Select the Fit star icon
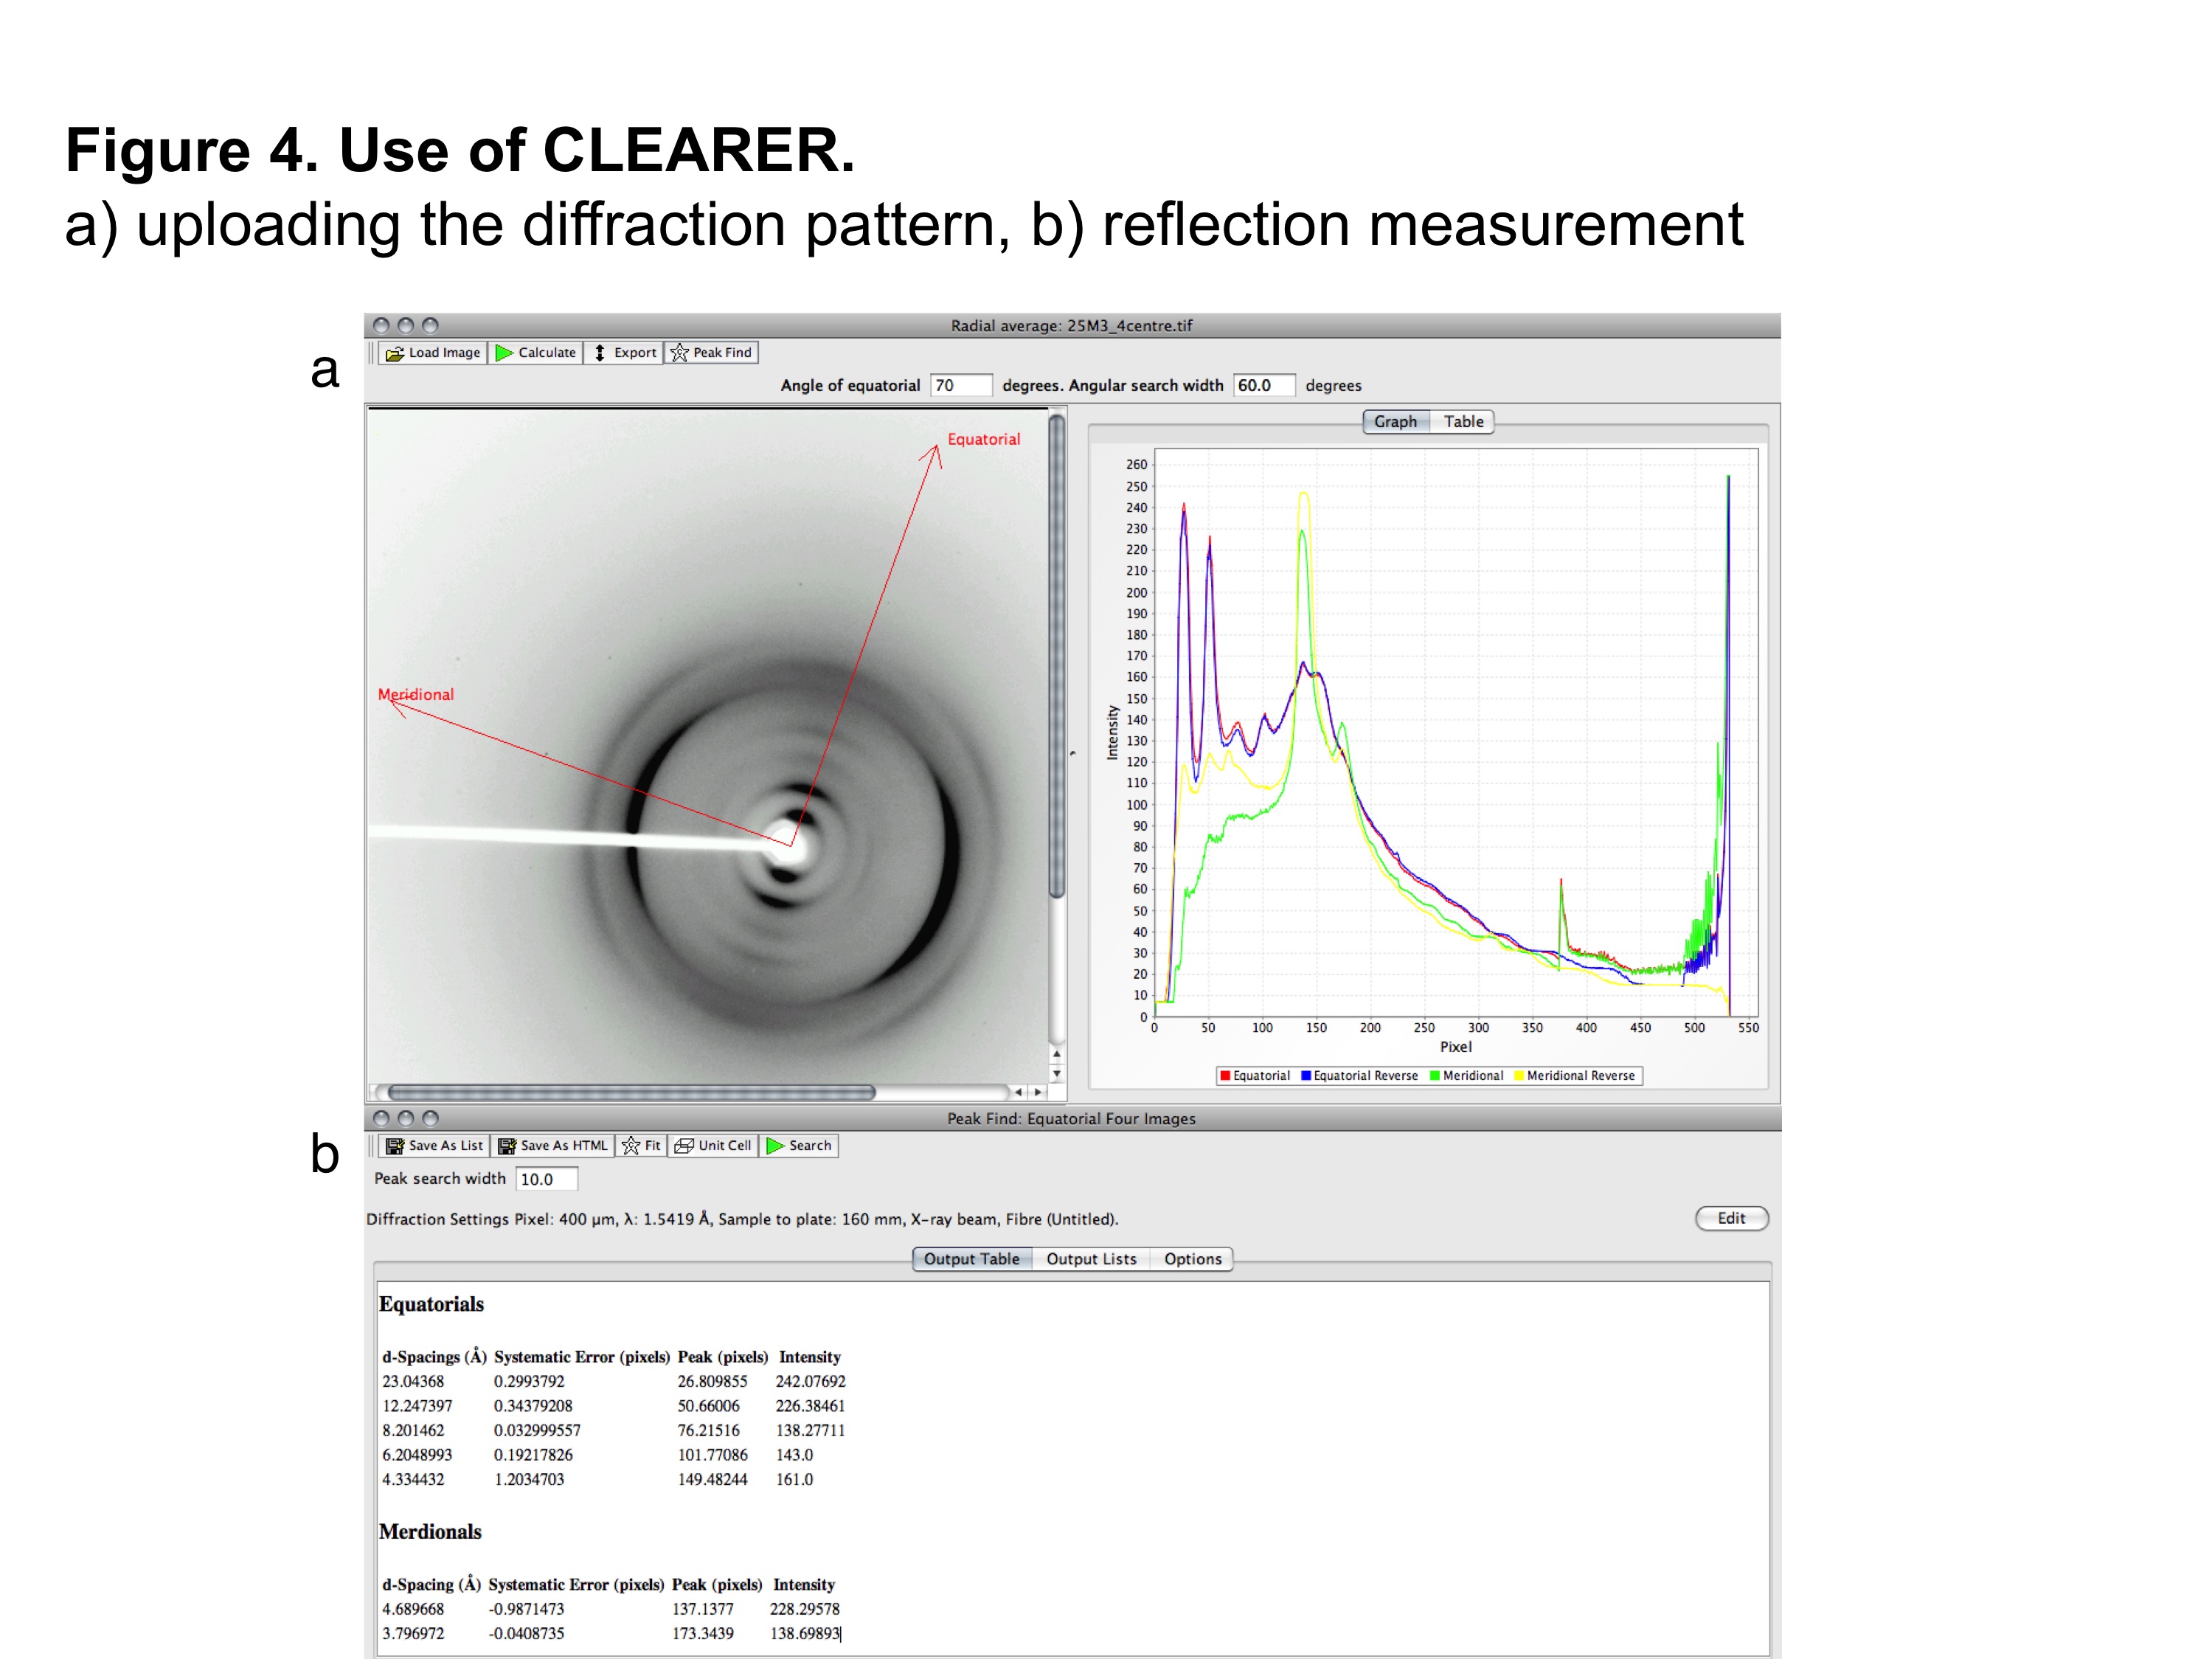 [631, 1146]
